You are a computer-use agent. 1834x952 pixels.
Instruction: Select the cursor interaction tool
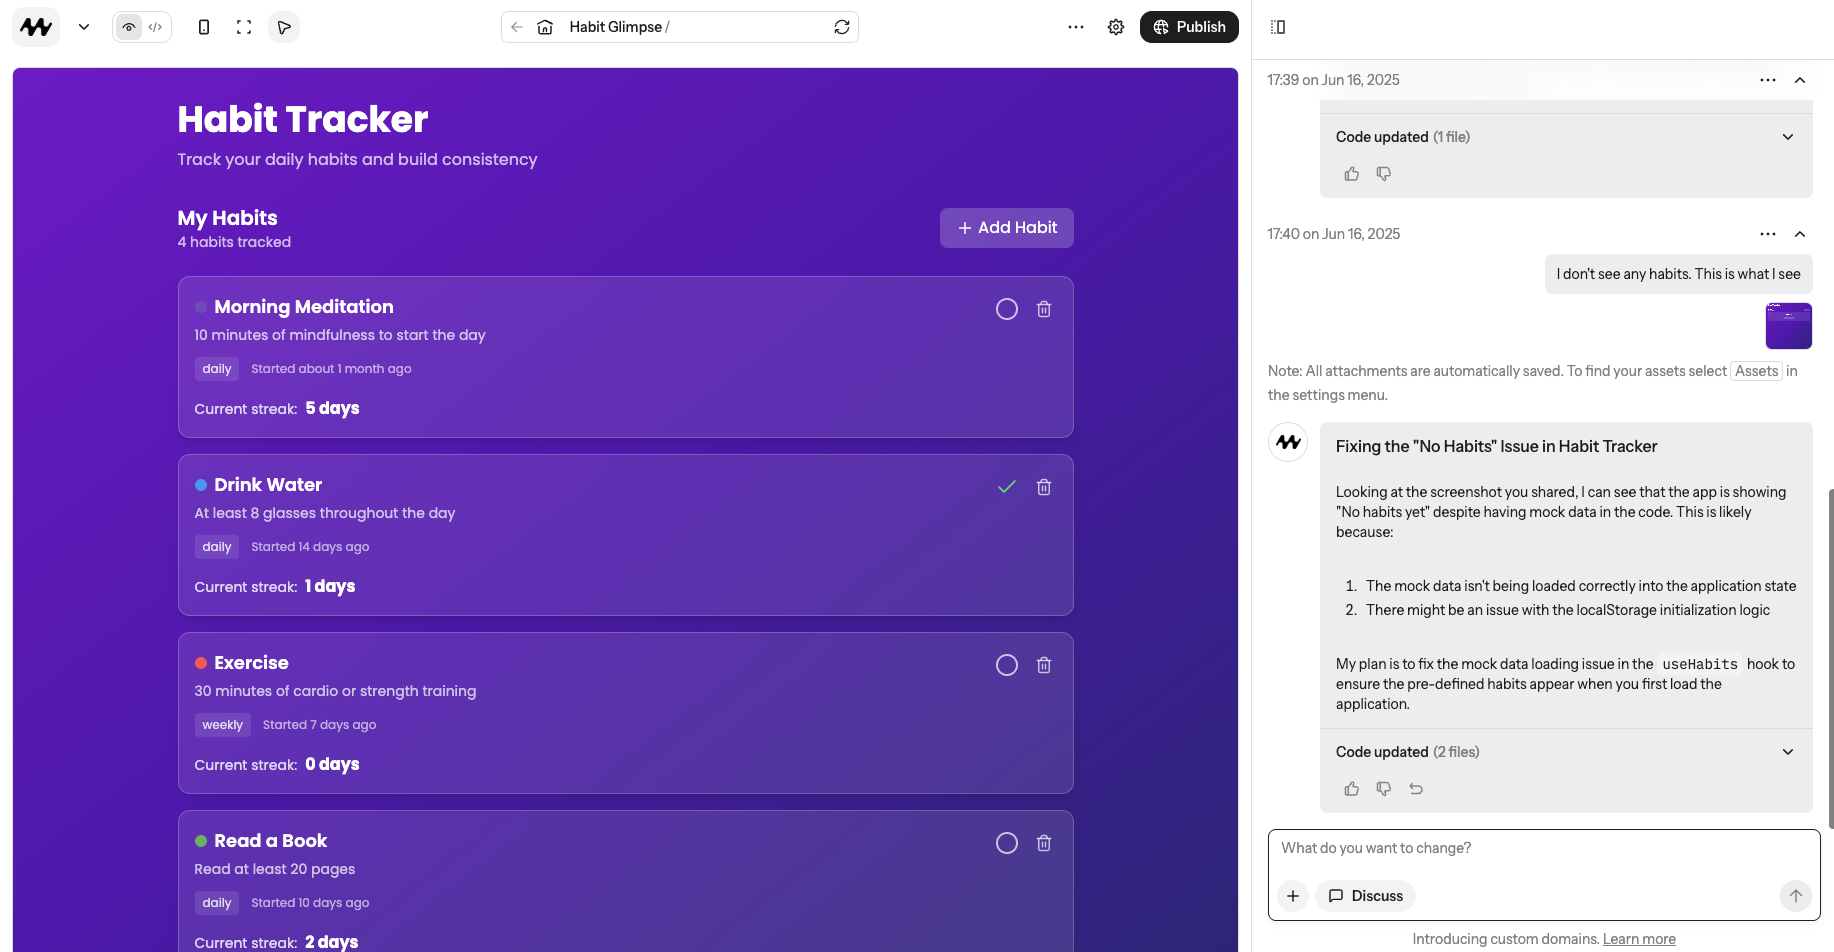click(284, 27)
